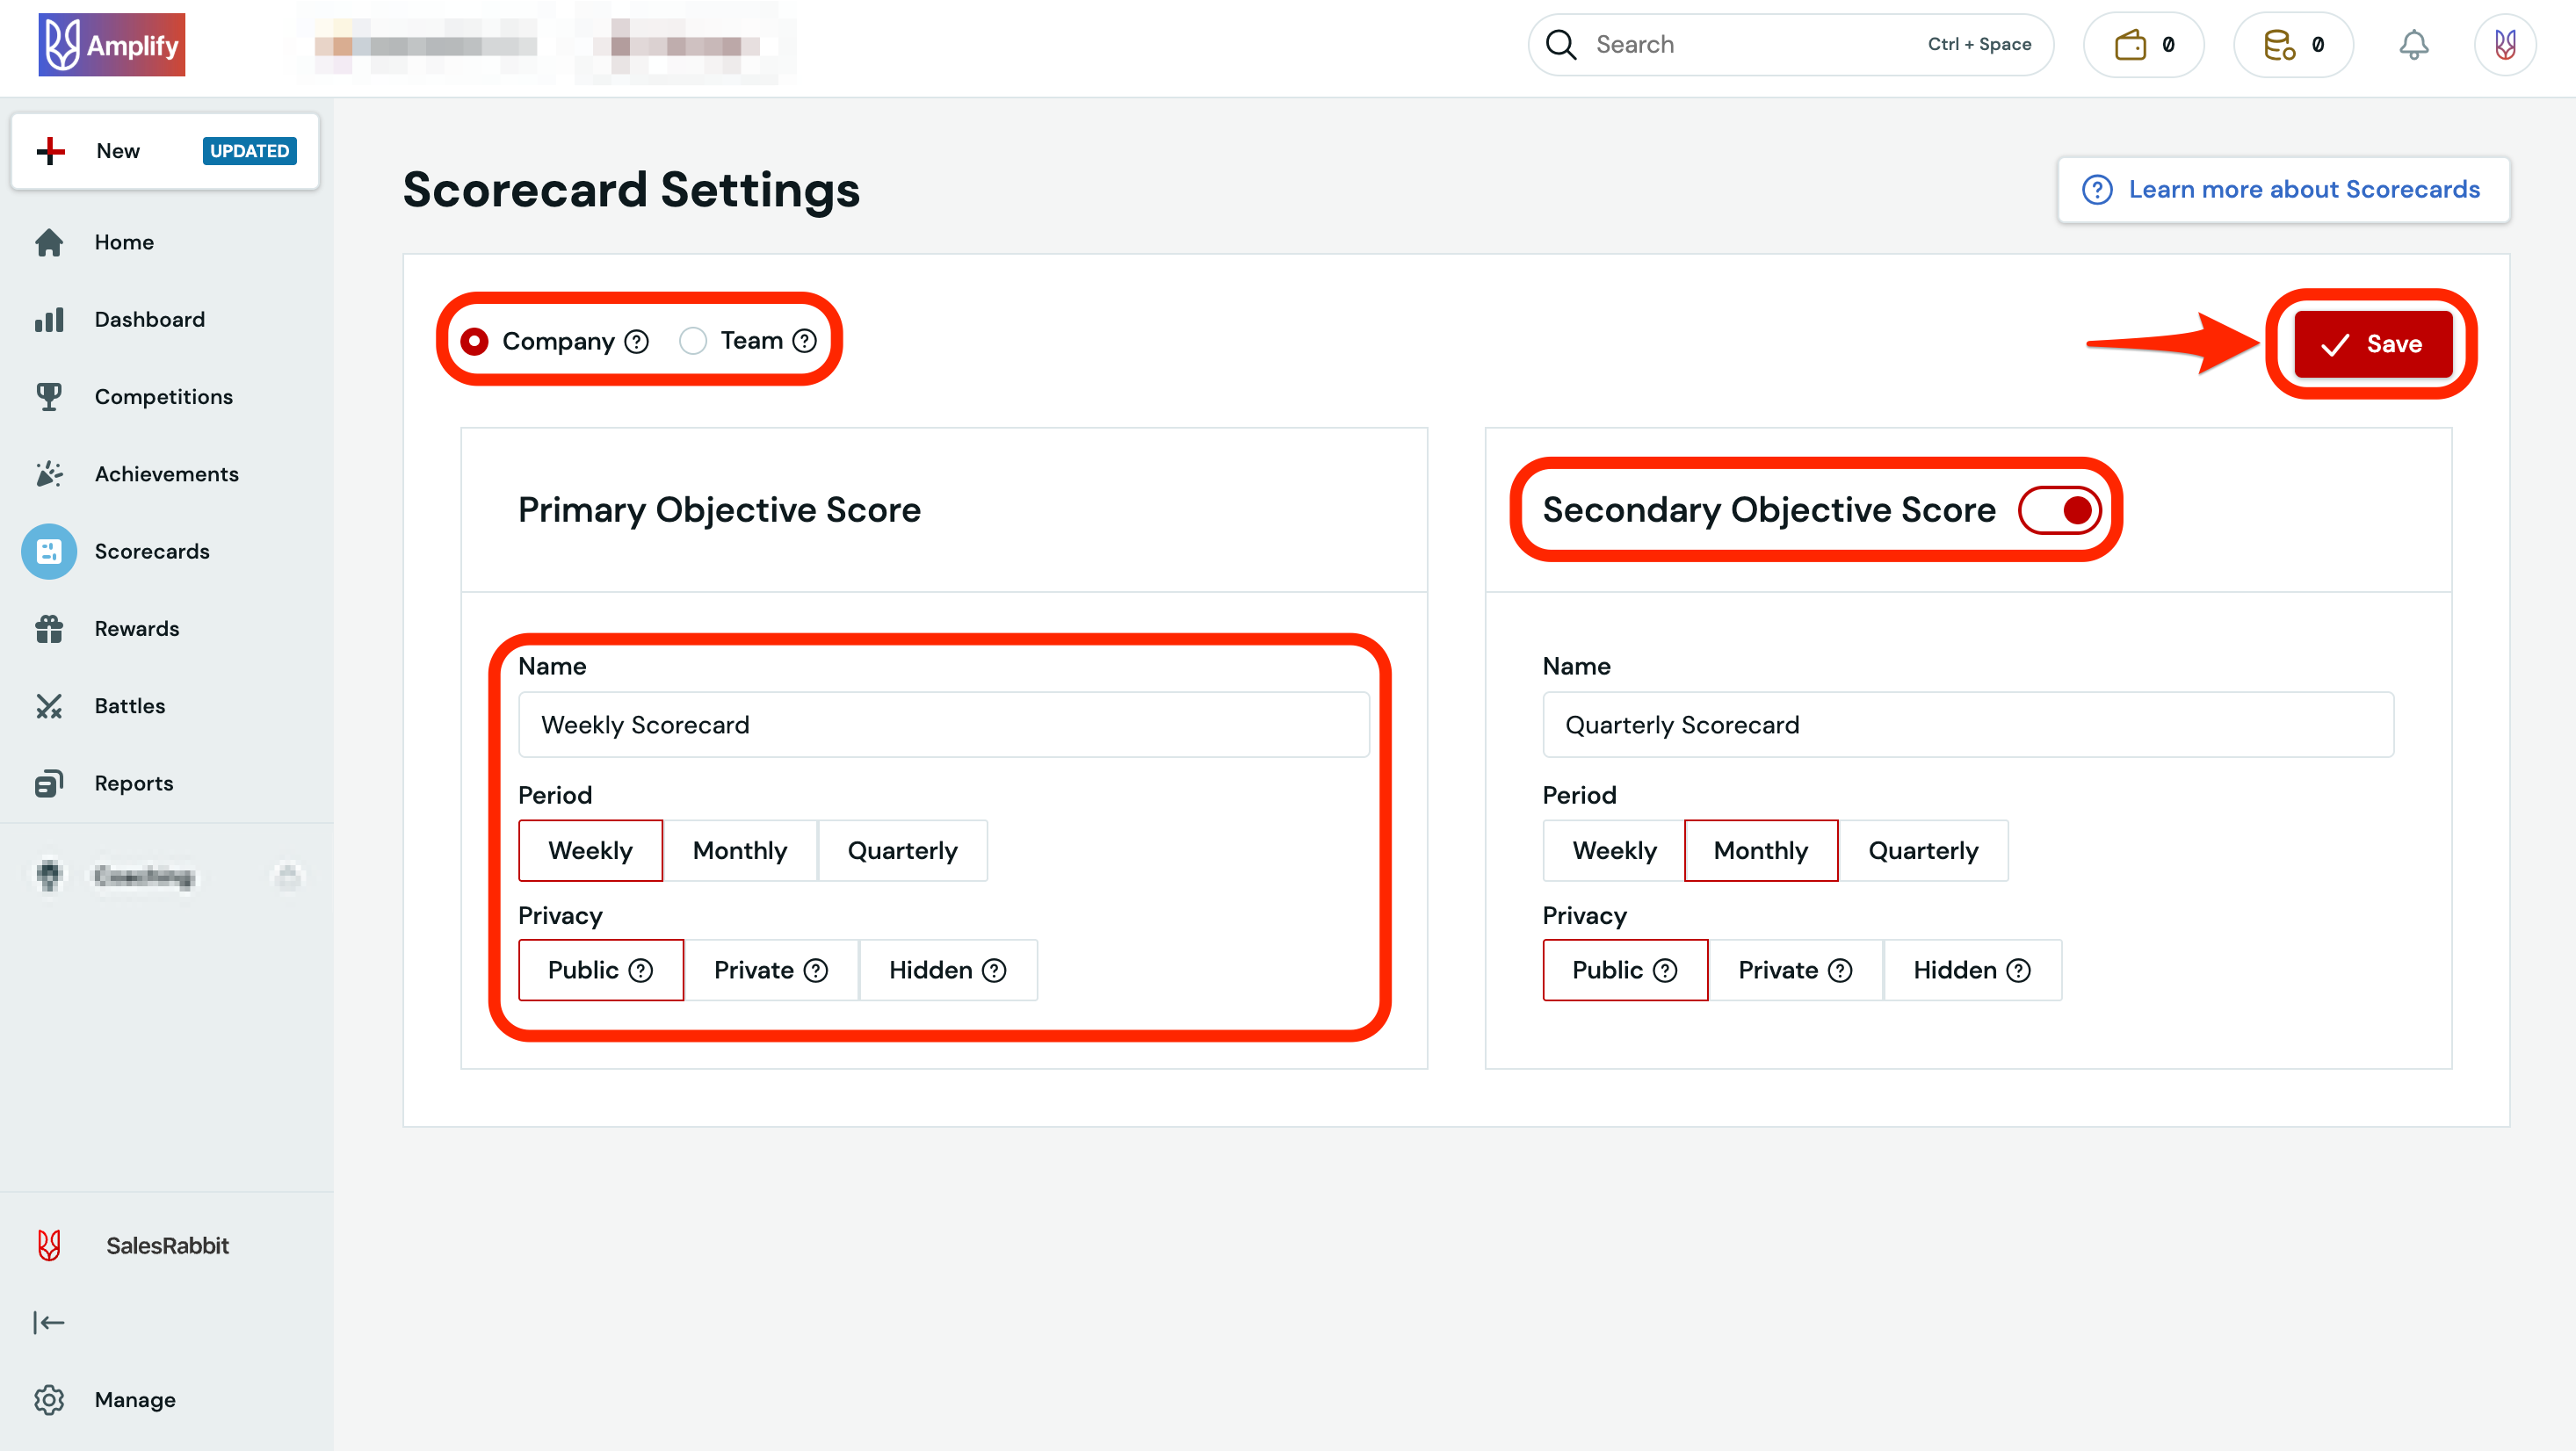Click the notification bell
Image resolution: width=2576 pixels, height=1451 pixels.
[2415, 44]
